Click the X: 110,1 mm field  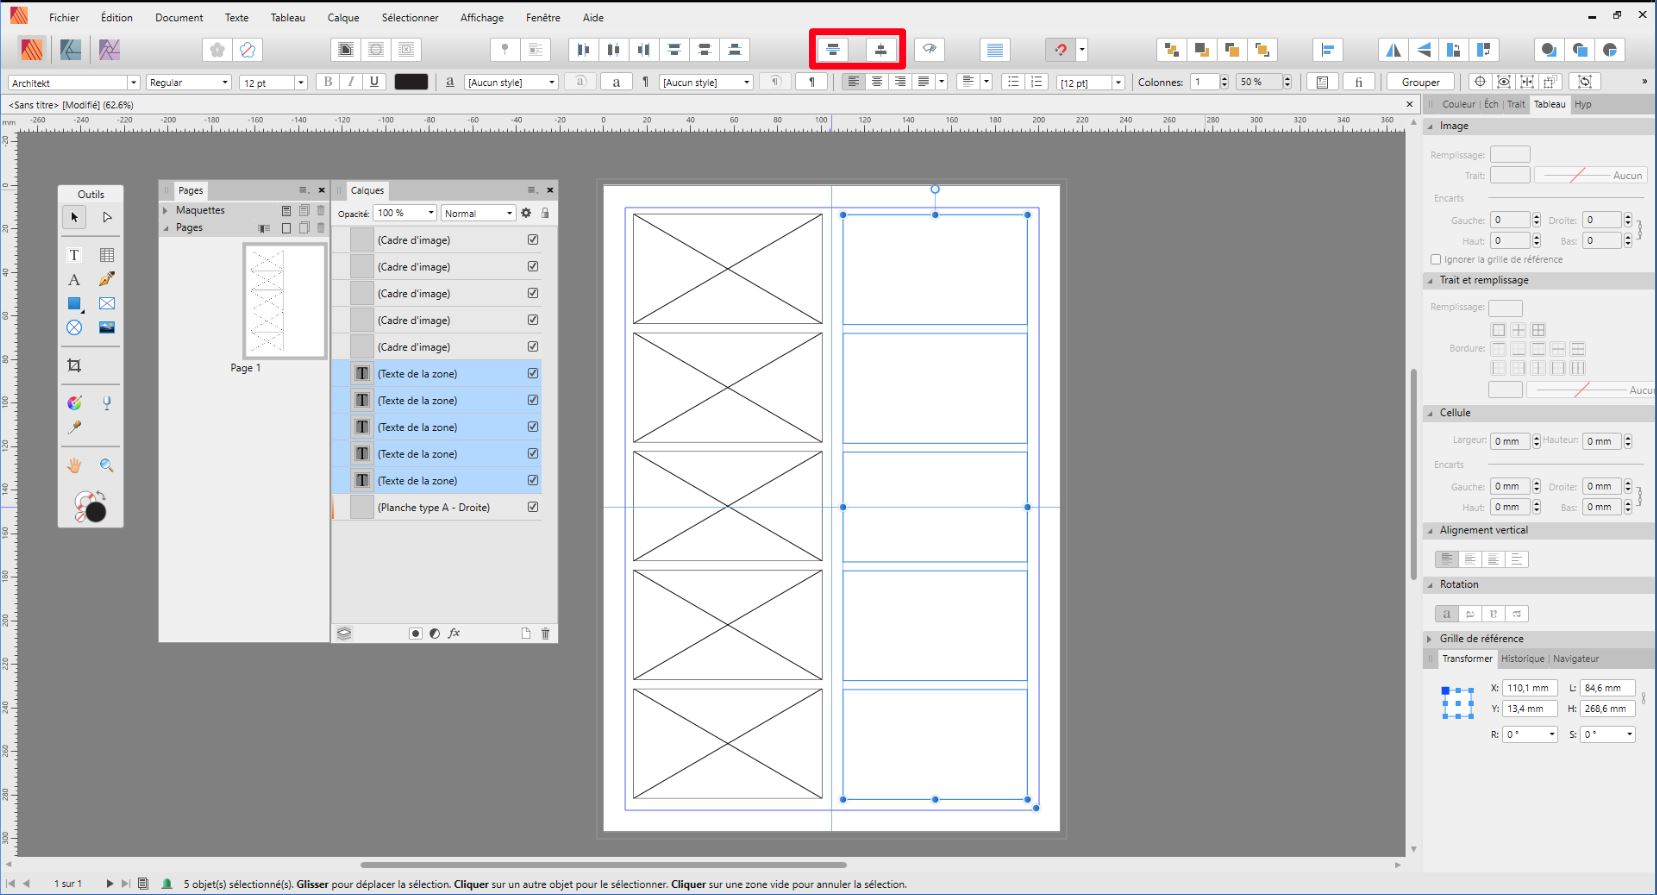[1529, 688]
